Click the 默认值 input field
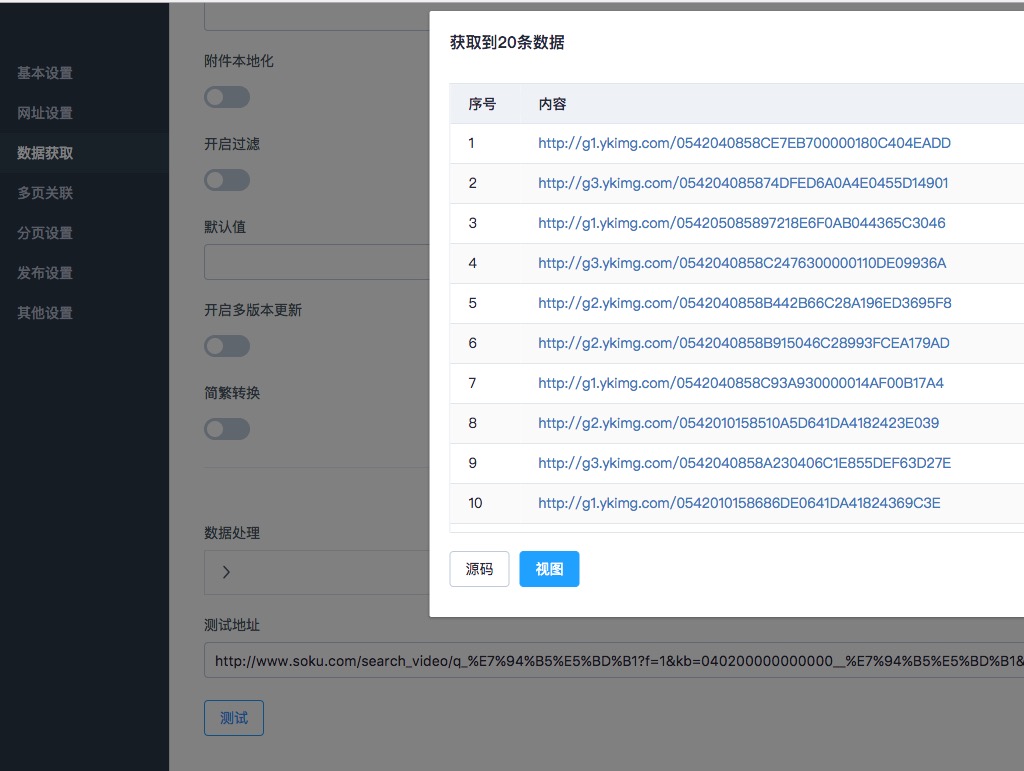Viewport: 1024px width, 771px height. [x=317, y=262]
